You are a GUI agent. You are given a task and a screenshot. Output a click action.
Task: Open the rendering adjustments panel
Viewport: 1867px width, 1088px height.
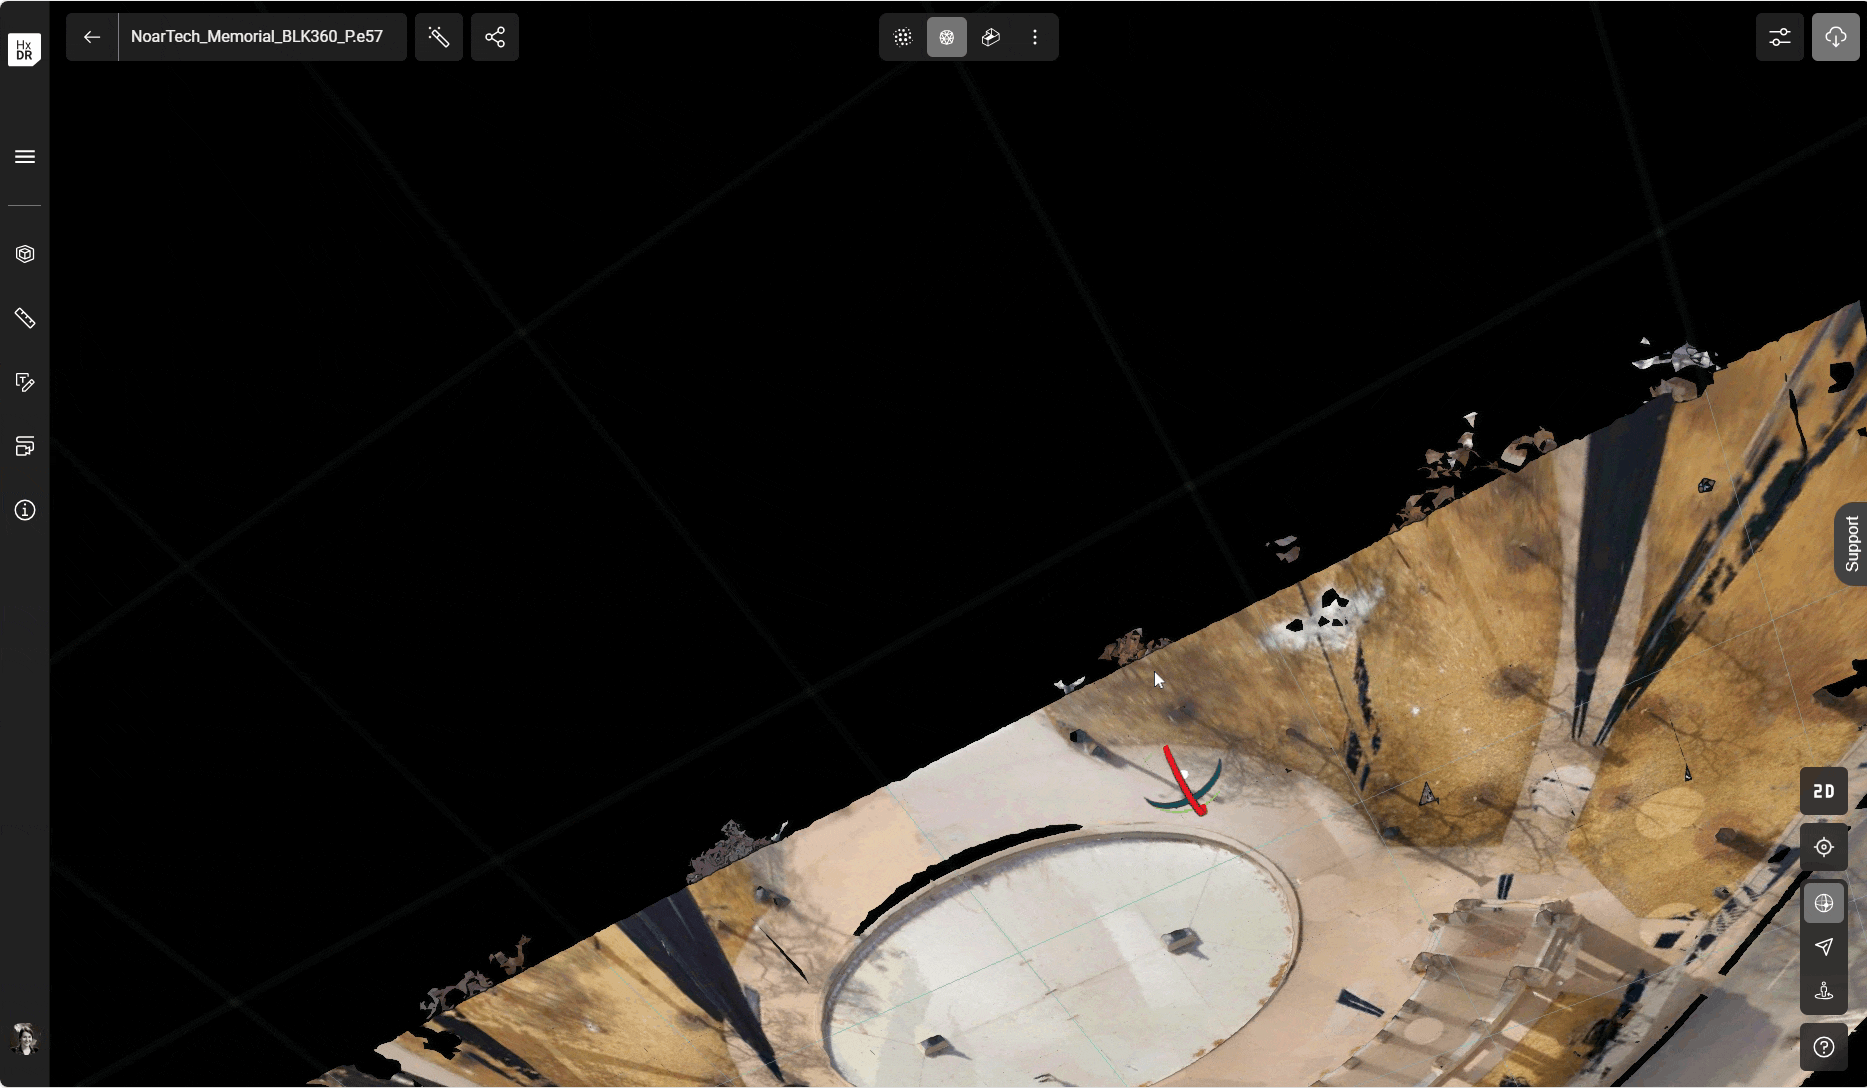(x=1780, y=37)
